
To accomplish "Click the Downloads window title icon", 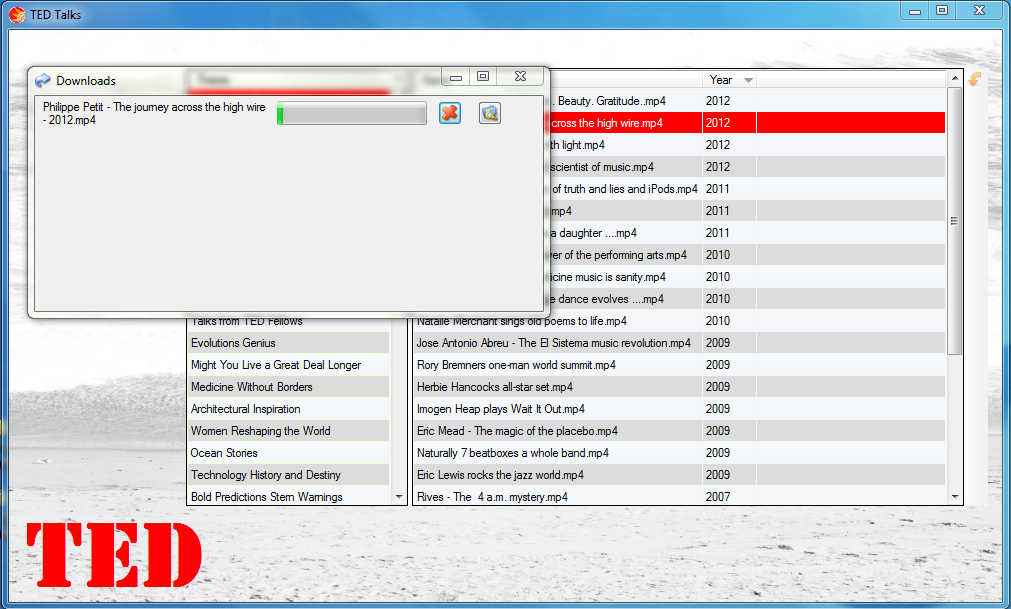I will 43,81.
